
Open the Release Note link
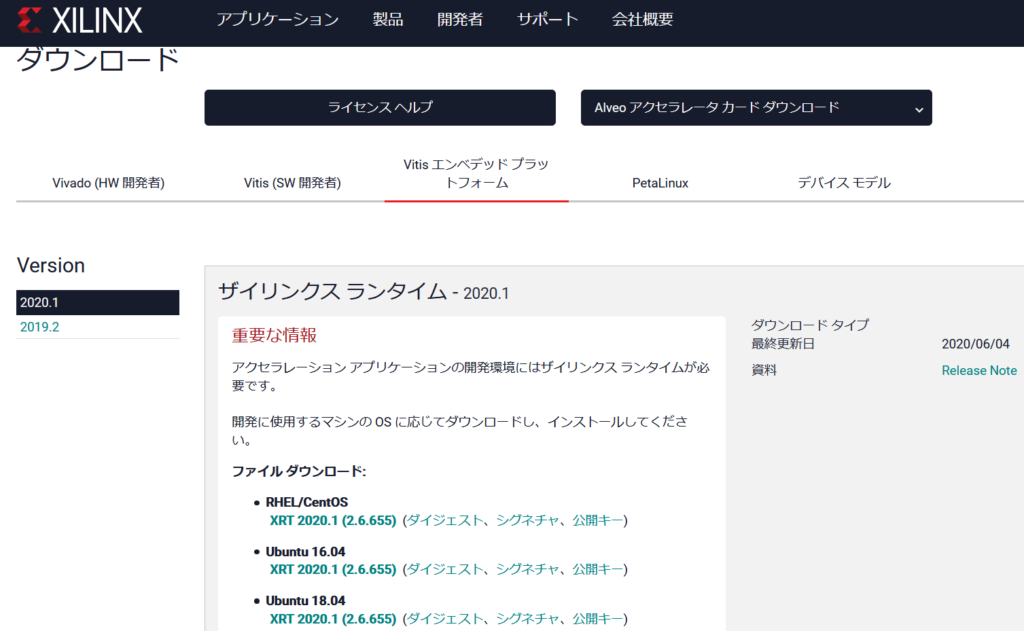tap(979, 371)
